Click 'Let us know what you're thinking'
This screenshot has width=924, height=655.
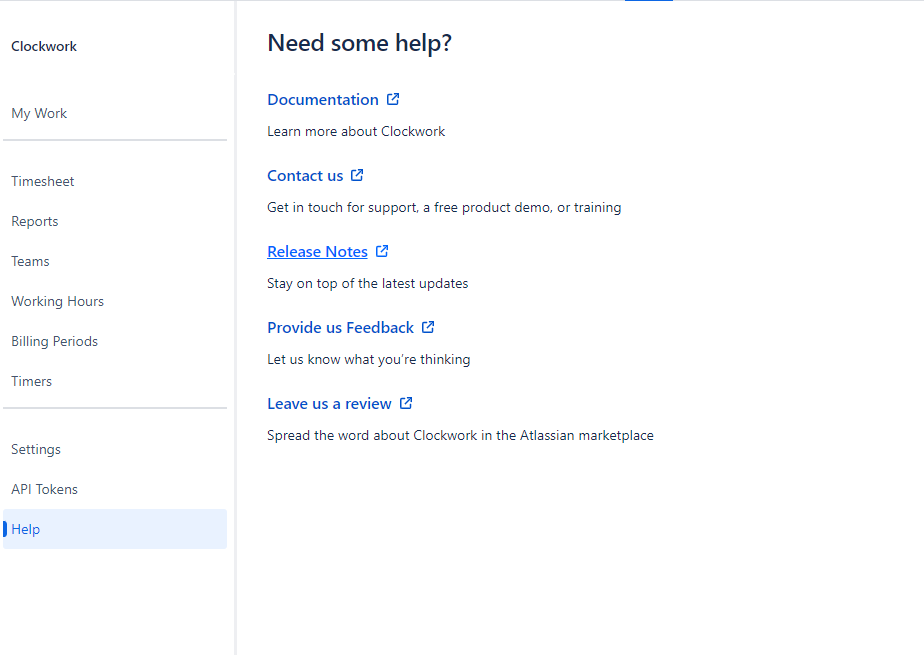pyautogui.click(x=369, y=359)
